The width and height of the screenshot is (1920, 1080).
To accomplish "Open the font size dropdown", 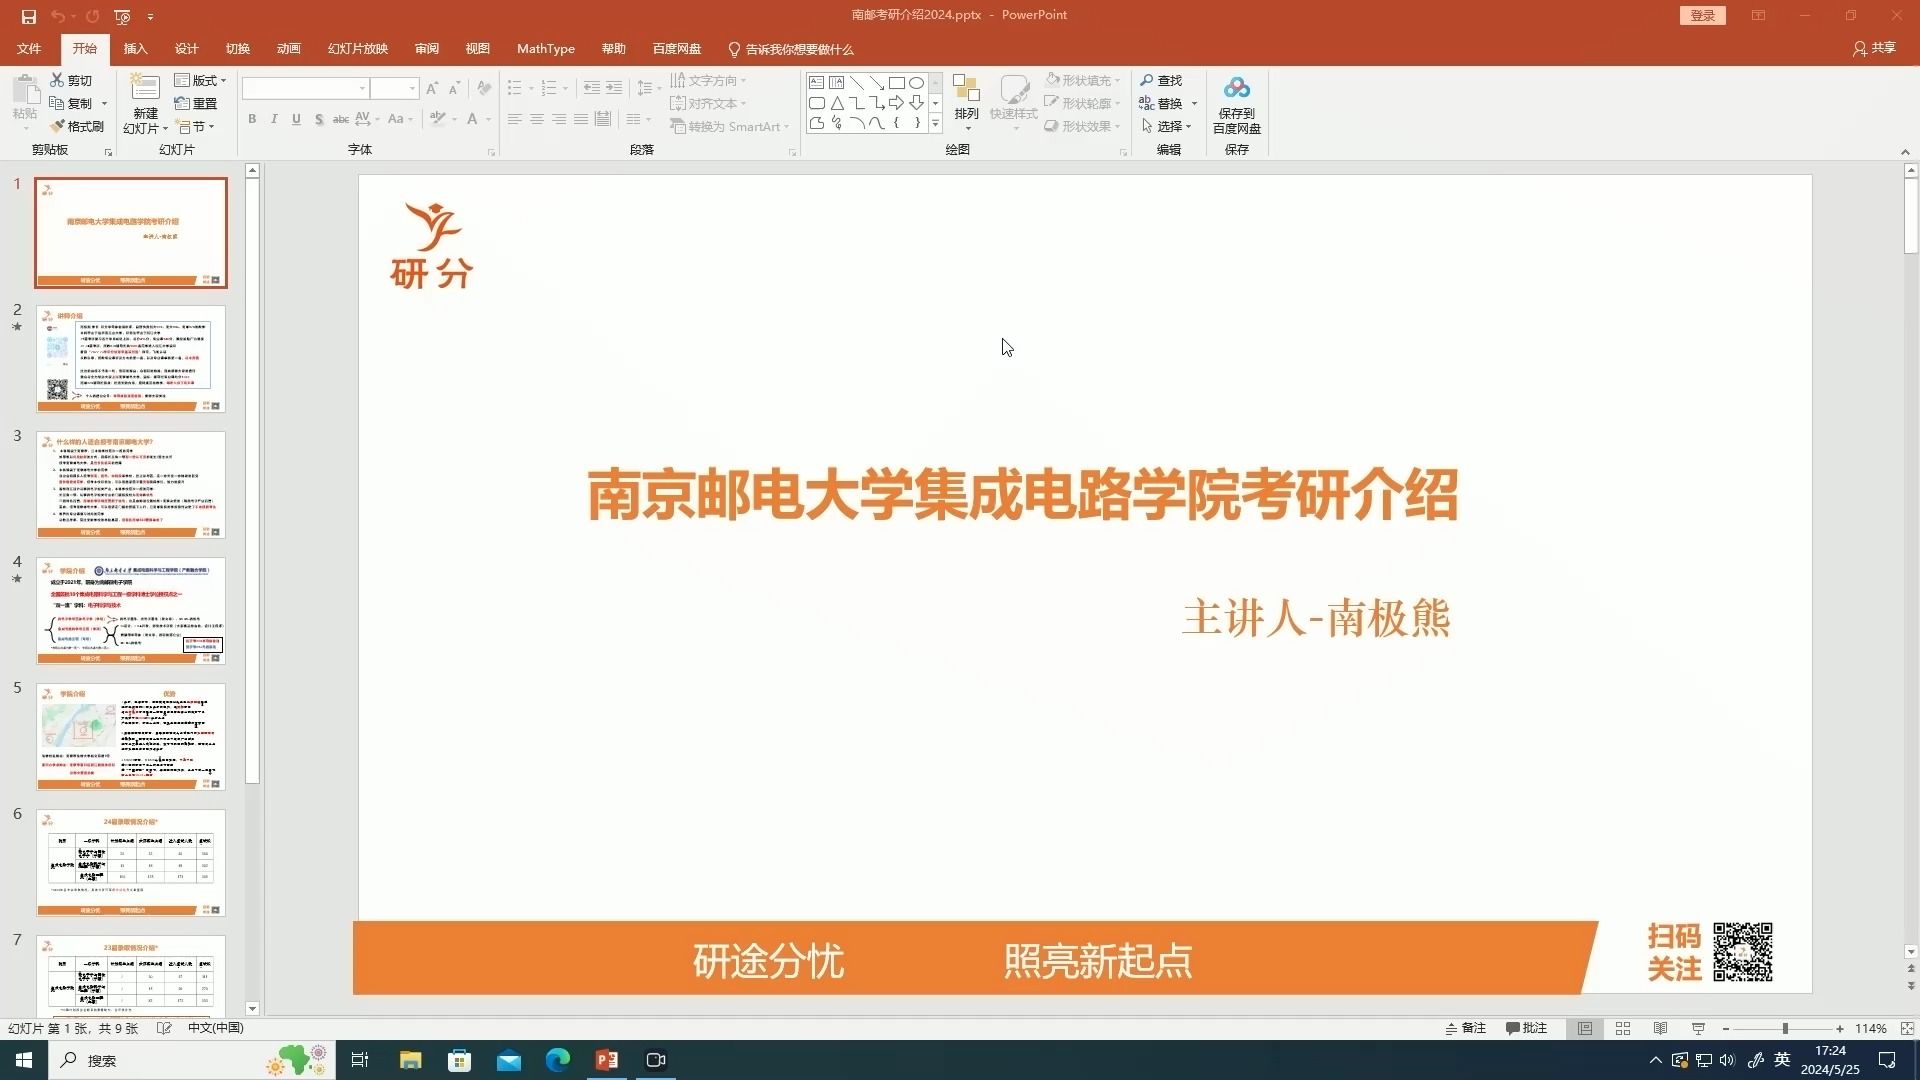I will pyautogui.click(x=412, y=88).
